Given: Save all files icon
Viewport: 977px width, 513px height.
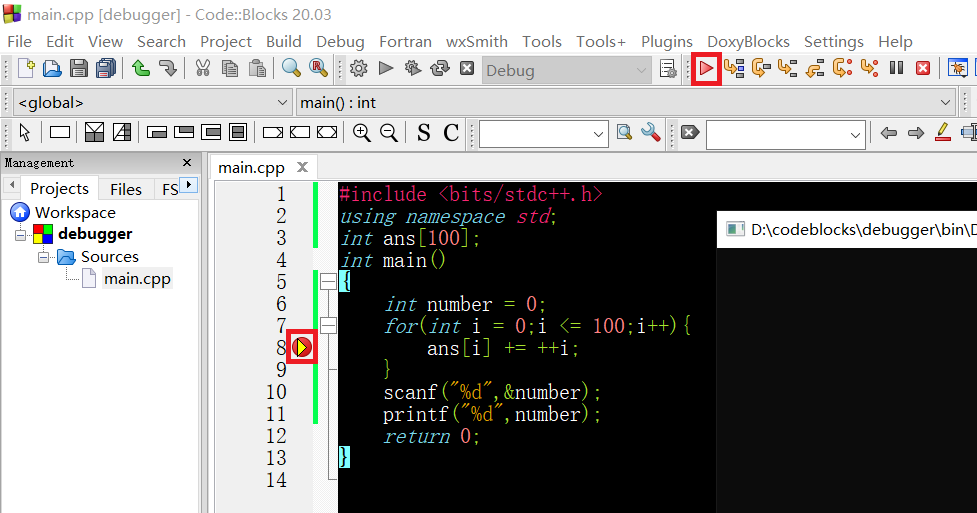Looking at the screenshot, I should point(106,68).
